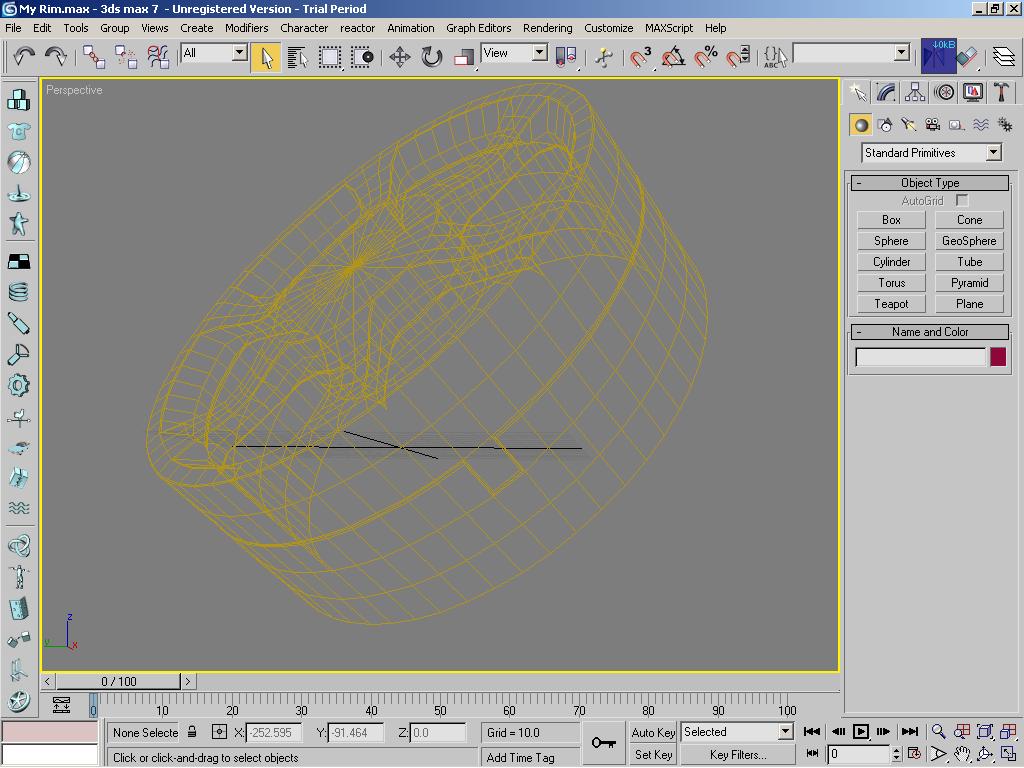Image resolution: width=1024 pixels, height=768 pixels.
Task: Toggle Spinner Snap
Action: [x=738, y=57]
